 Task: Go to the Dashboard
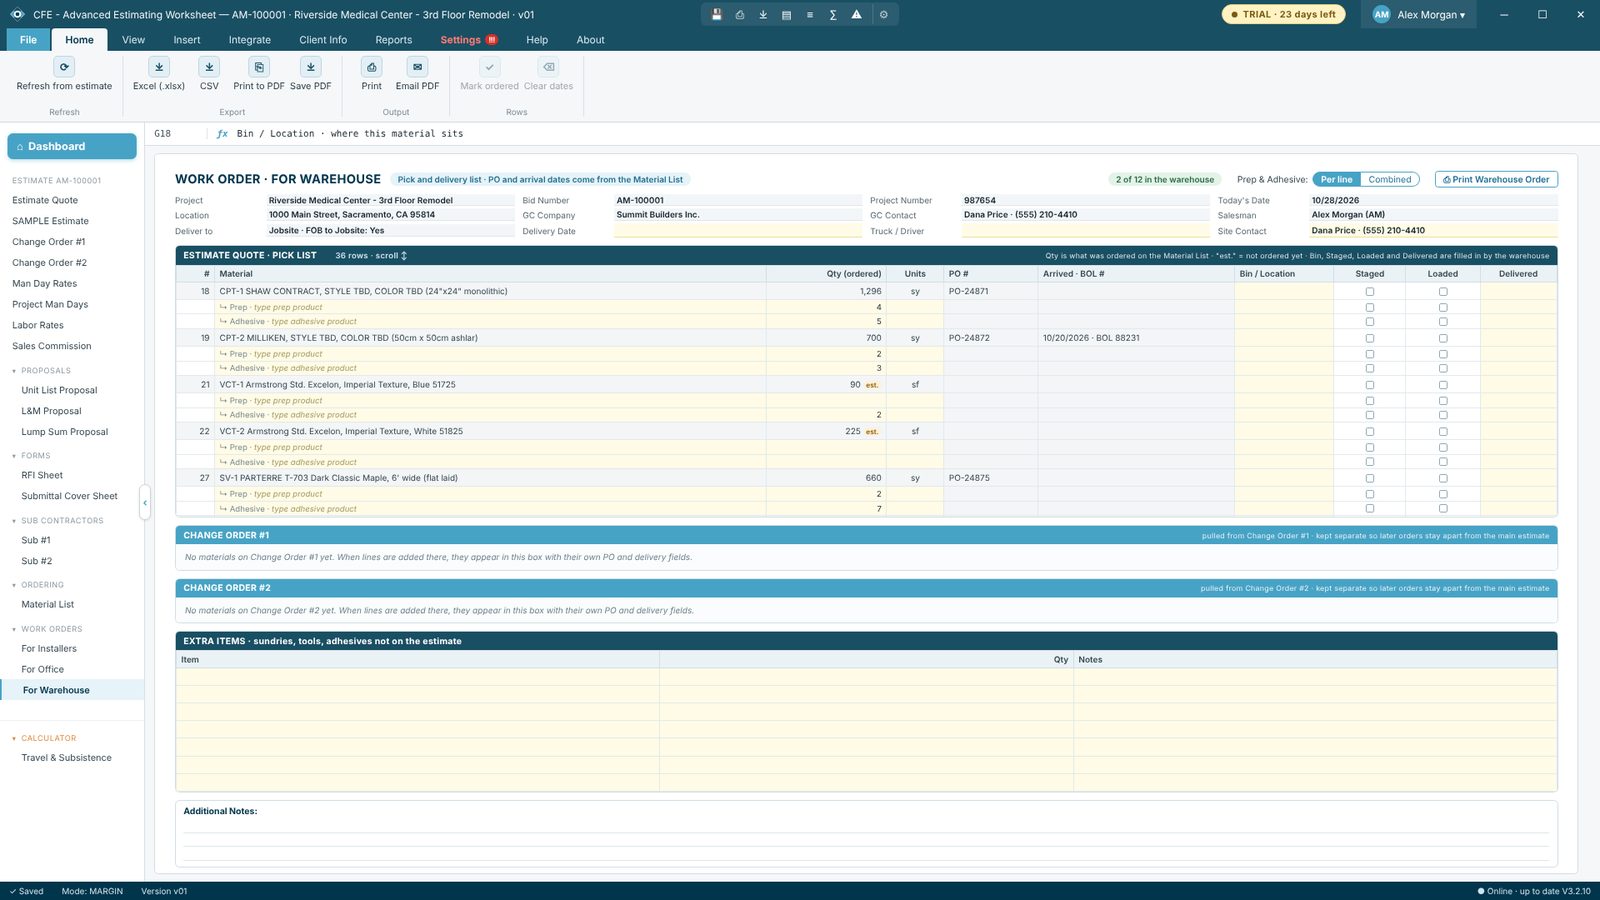click(x=72, y=146)
